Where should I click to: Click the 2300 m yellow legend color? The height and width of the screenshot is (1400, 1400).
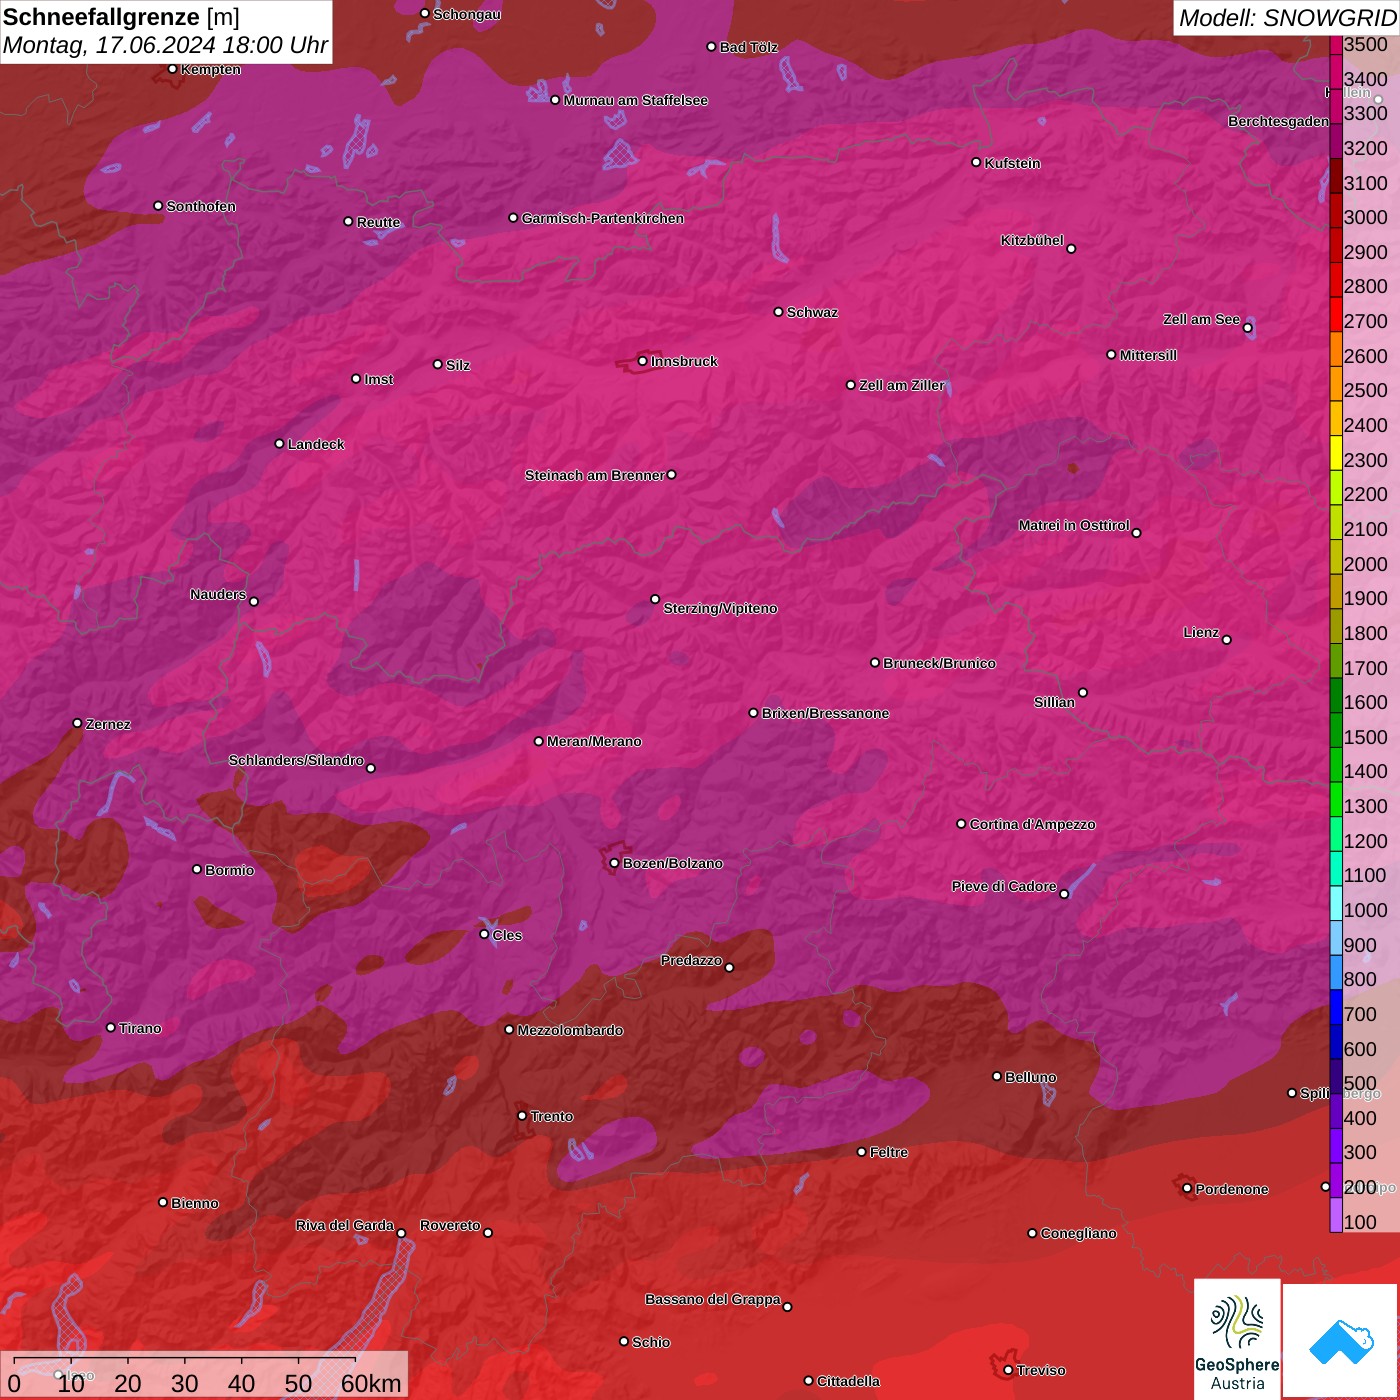pos(1336,453)
